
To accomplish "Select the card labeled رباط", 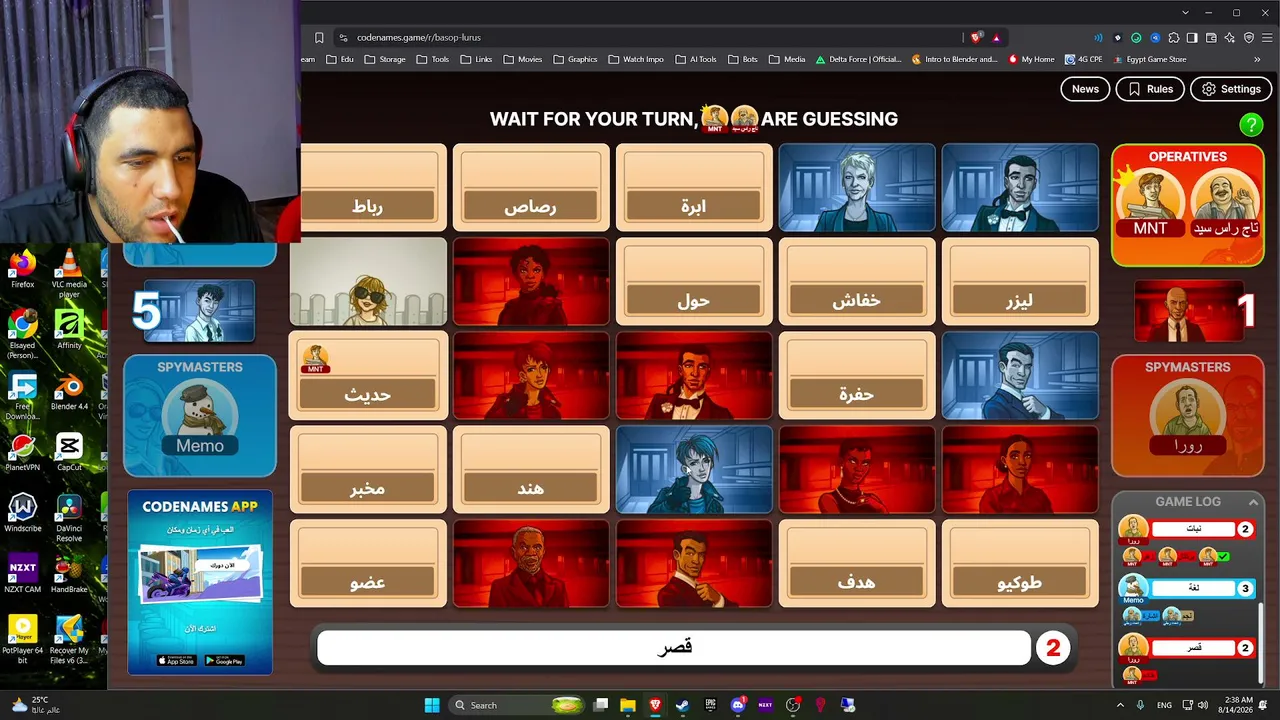I will (x=368, y=188).
